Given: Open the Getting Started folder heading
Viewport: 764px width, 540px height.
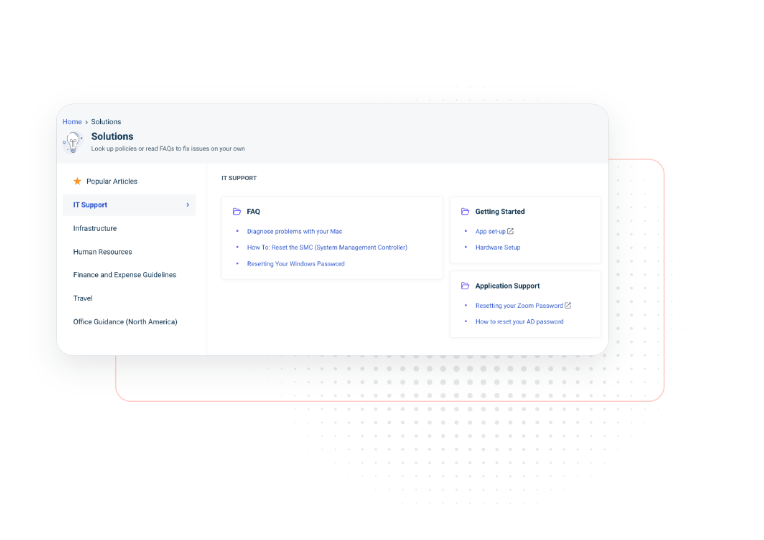Looking at the screenshot, I should click(x=500, y=212).
